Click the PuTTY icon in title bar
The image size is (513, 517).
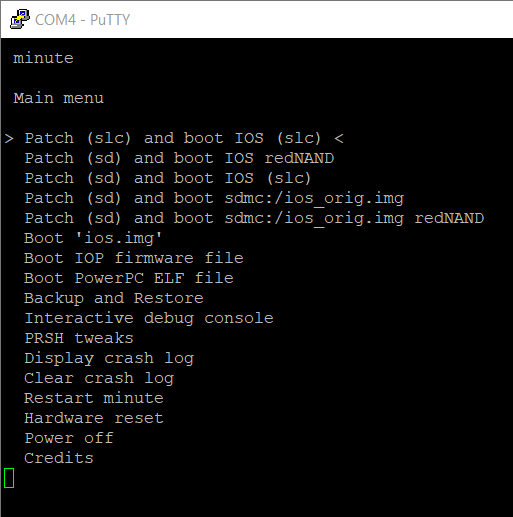click(20, 20)
